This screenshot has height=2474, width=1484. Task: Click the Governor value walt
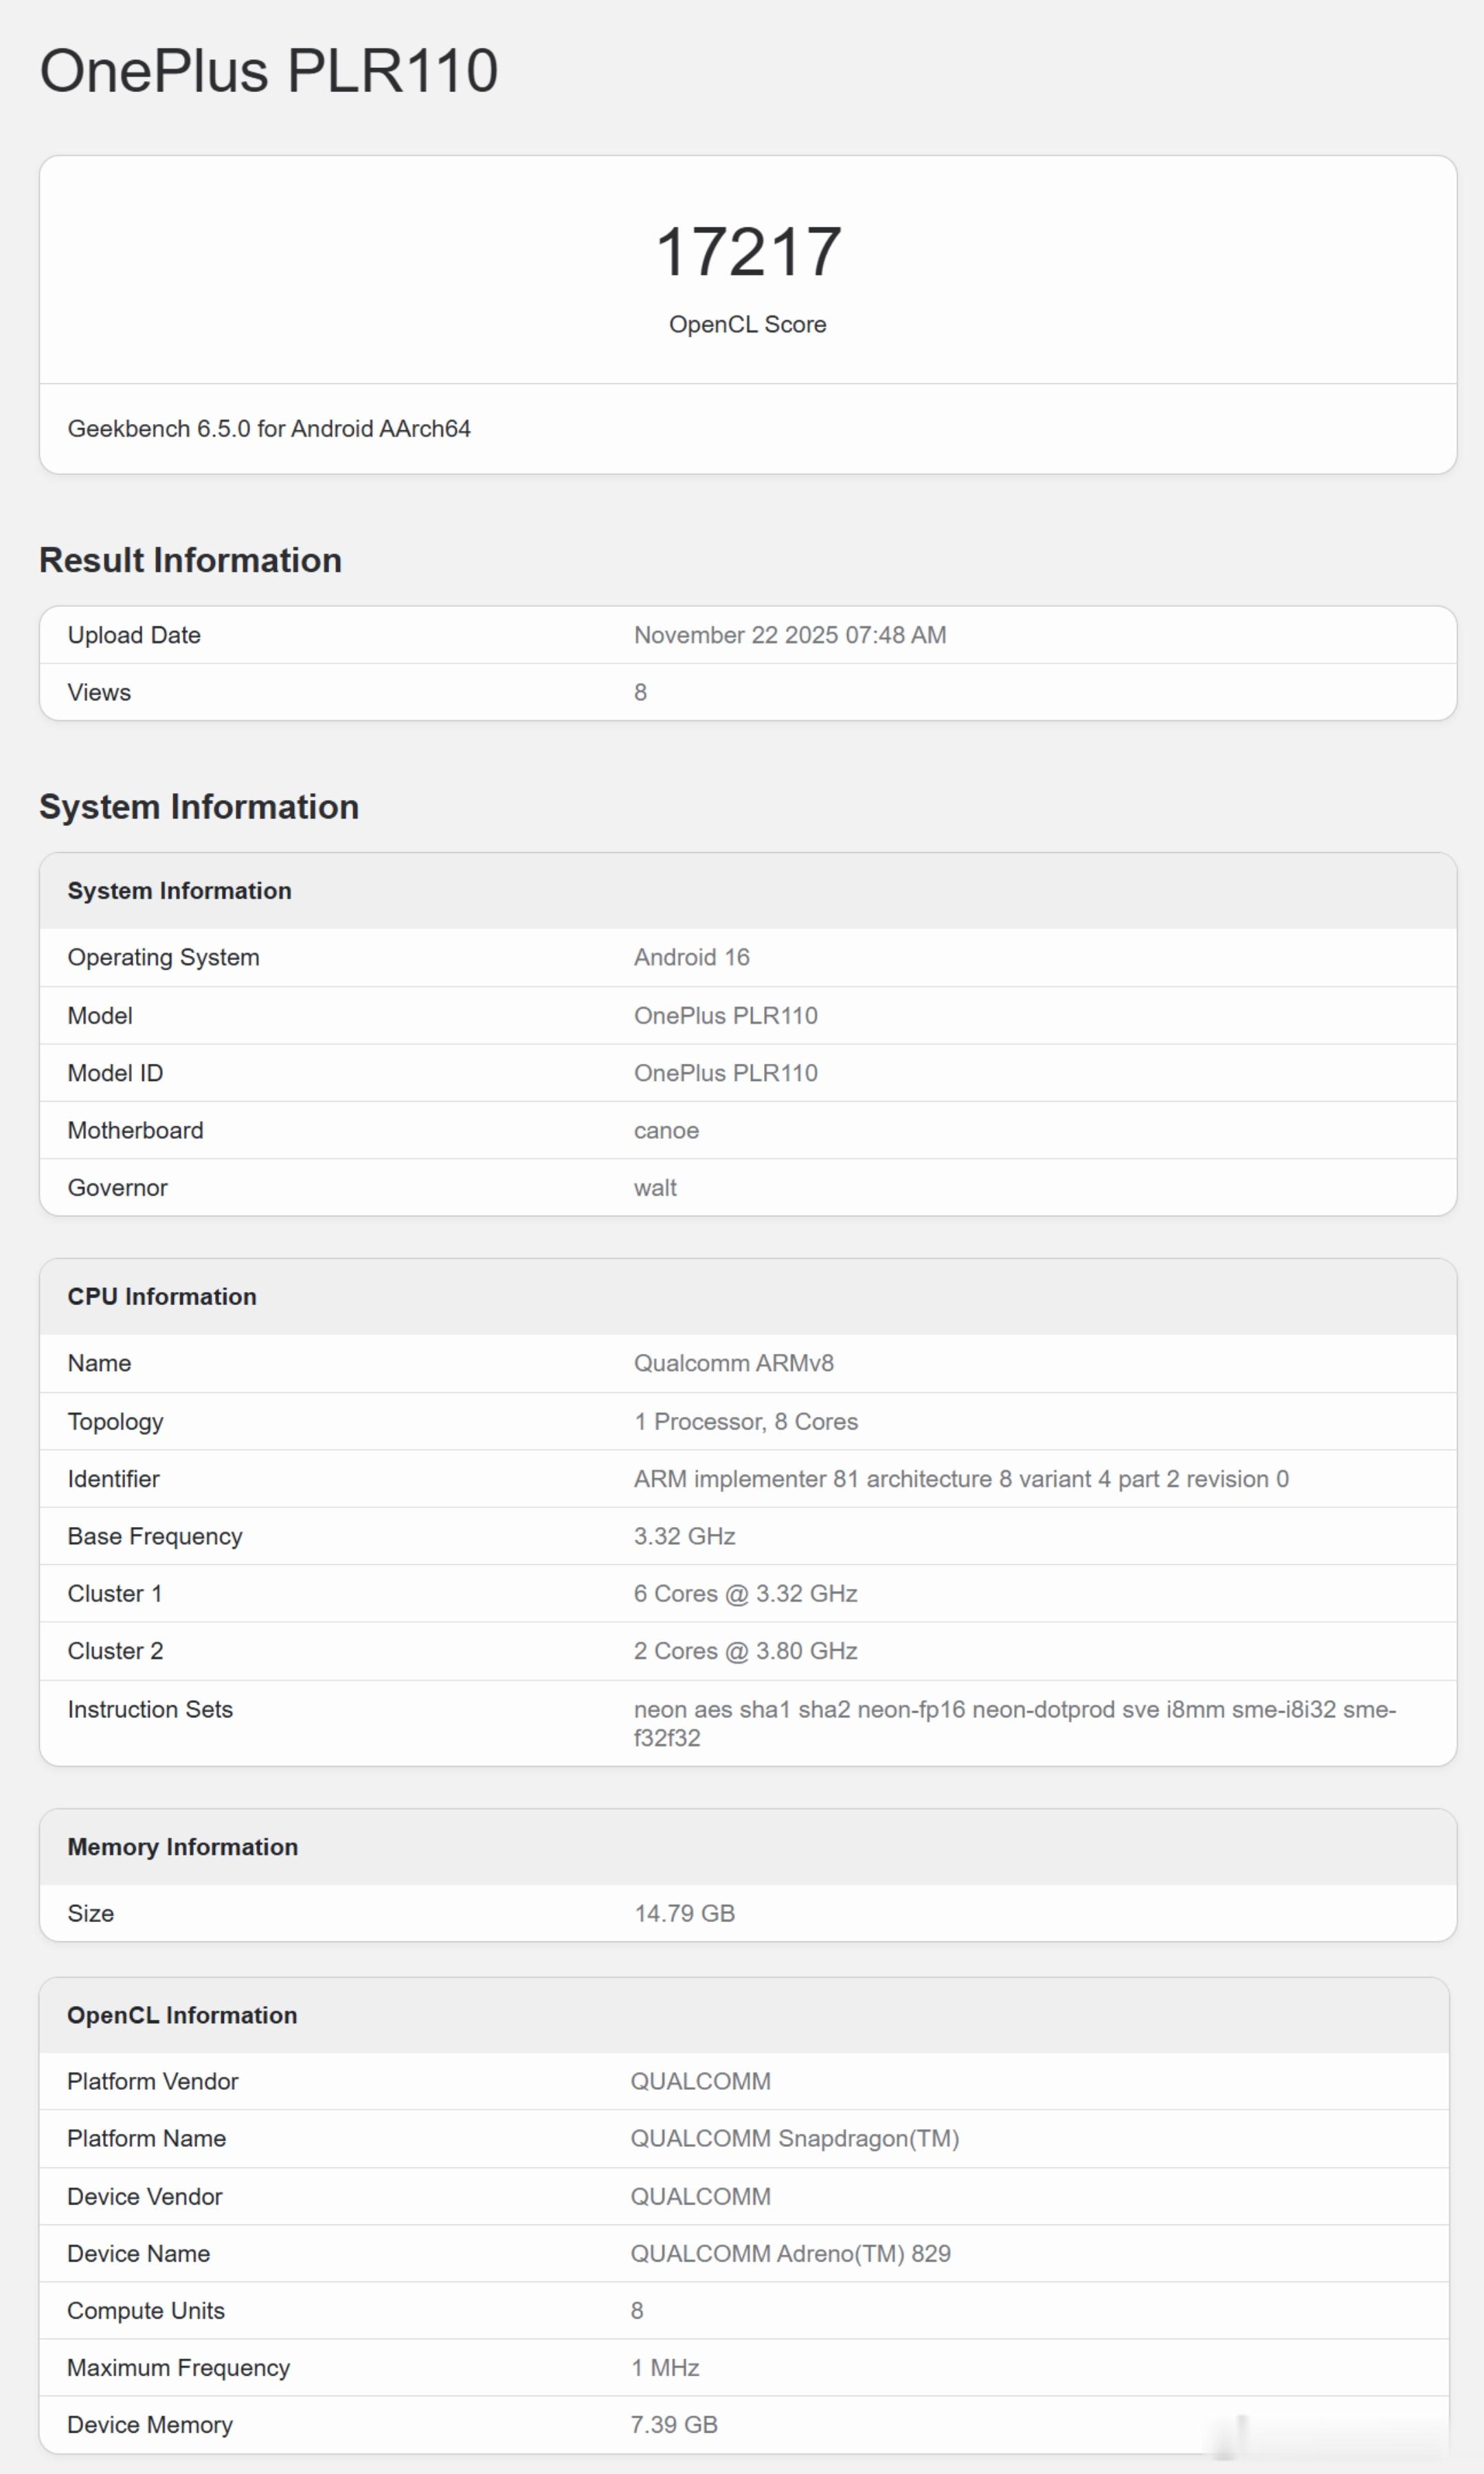point(655,1187)
